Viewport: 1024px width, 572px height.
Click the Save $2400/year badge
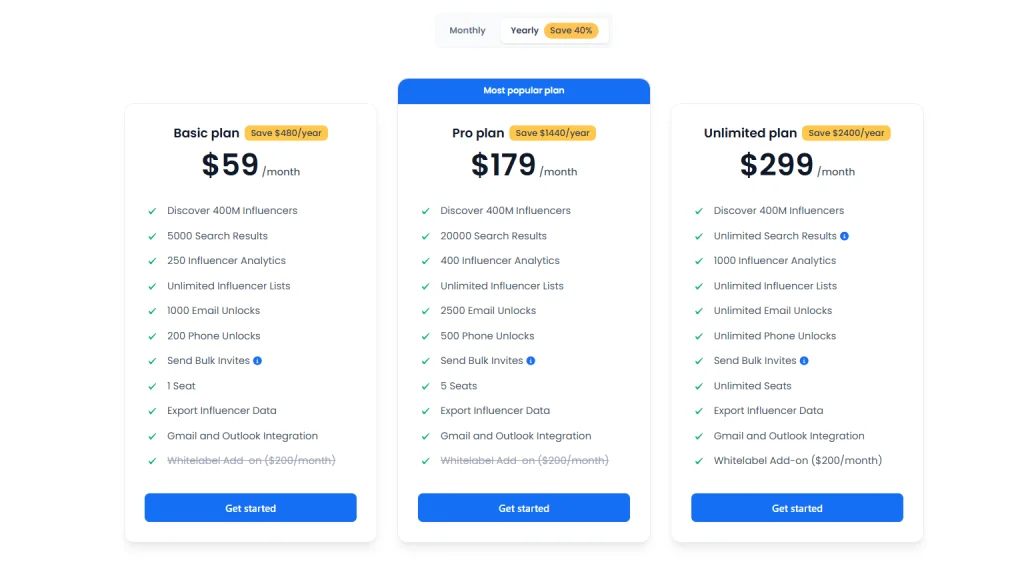click(847, 133)
